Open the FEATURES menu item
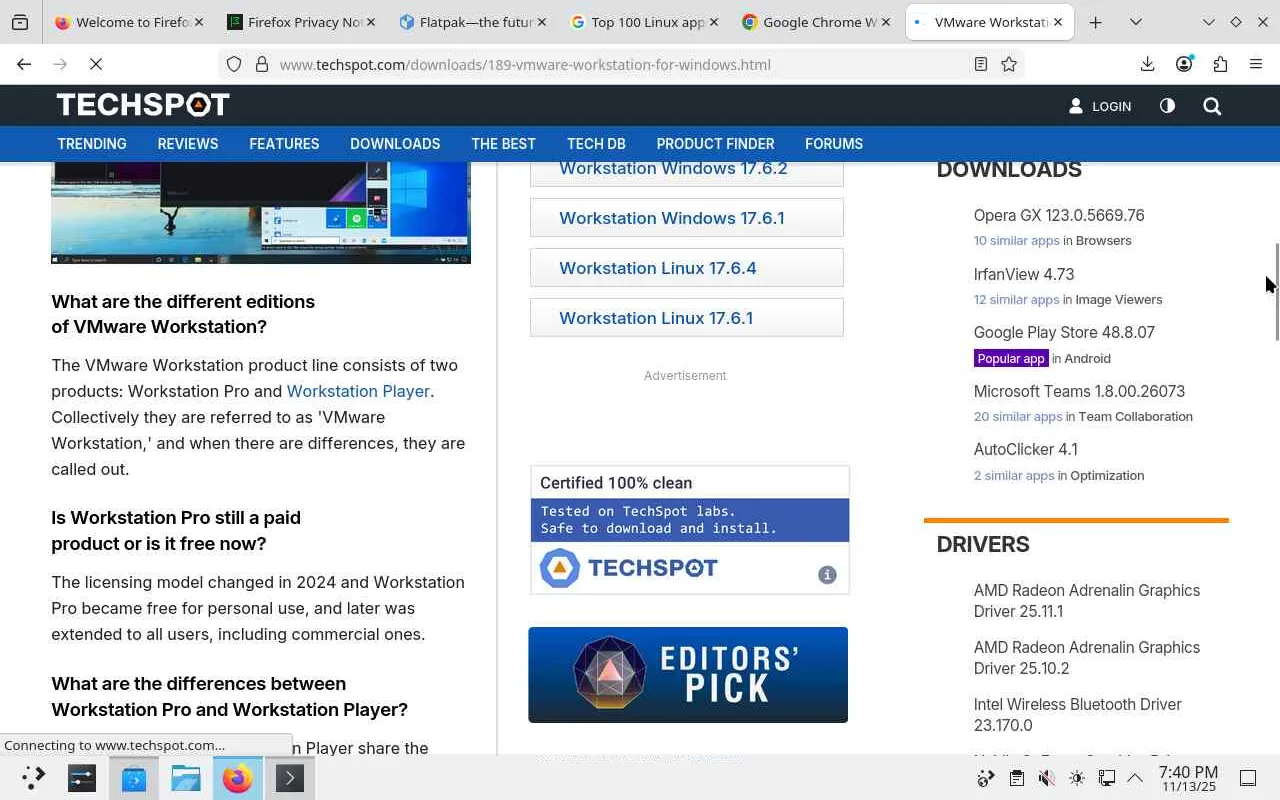The height and width of the screenshot is (800, 1280). click(x=284, y=144)
